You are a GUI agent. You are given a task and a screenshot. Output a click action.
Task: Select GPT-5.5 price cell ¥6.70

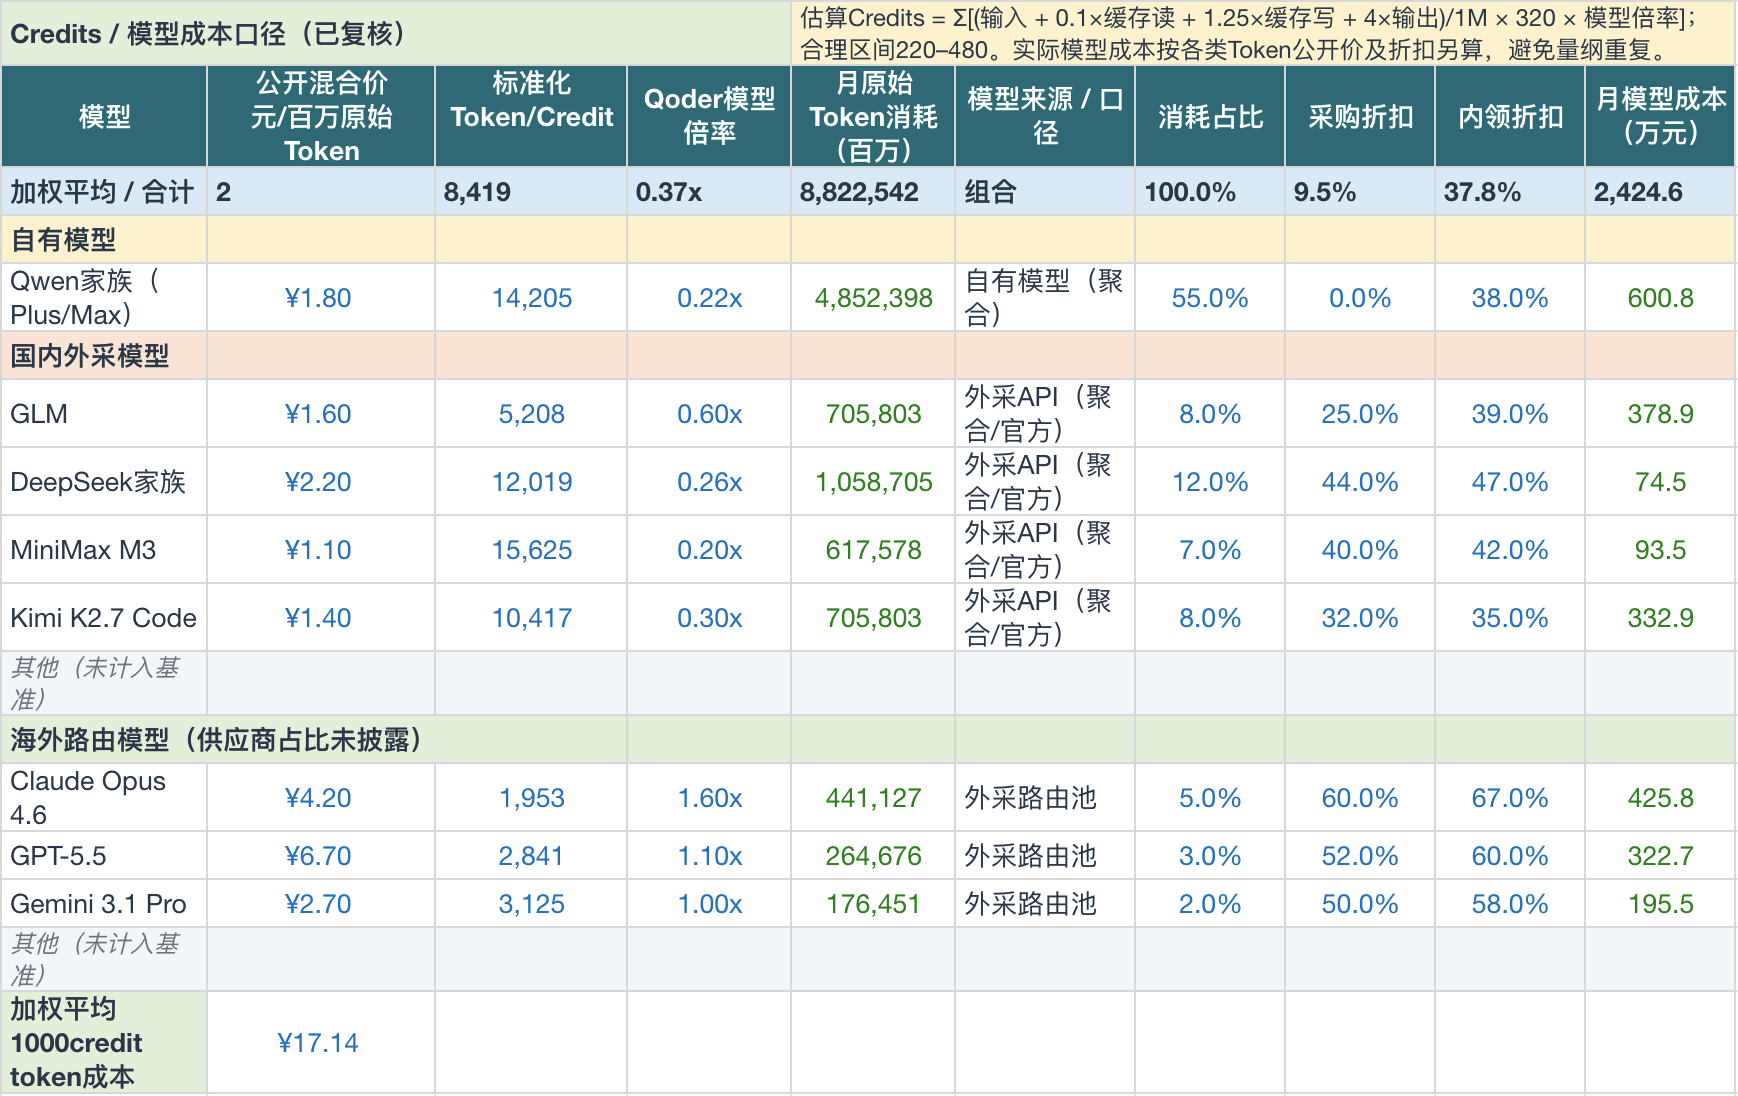pyautogui.click(x=321, y=856)
